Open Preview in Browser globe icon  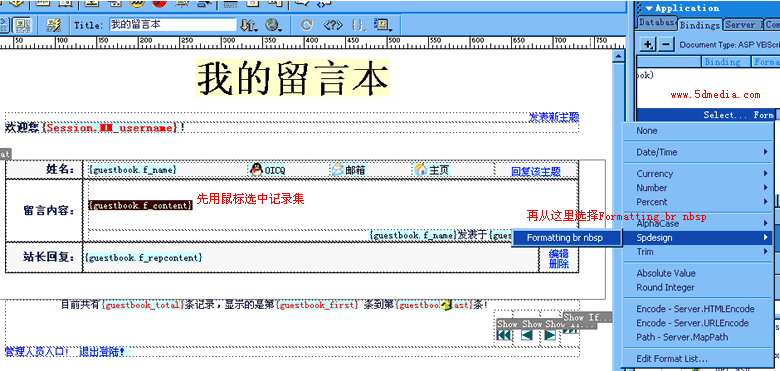(x=273, y=25)
